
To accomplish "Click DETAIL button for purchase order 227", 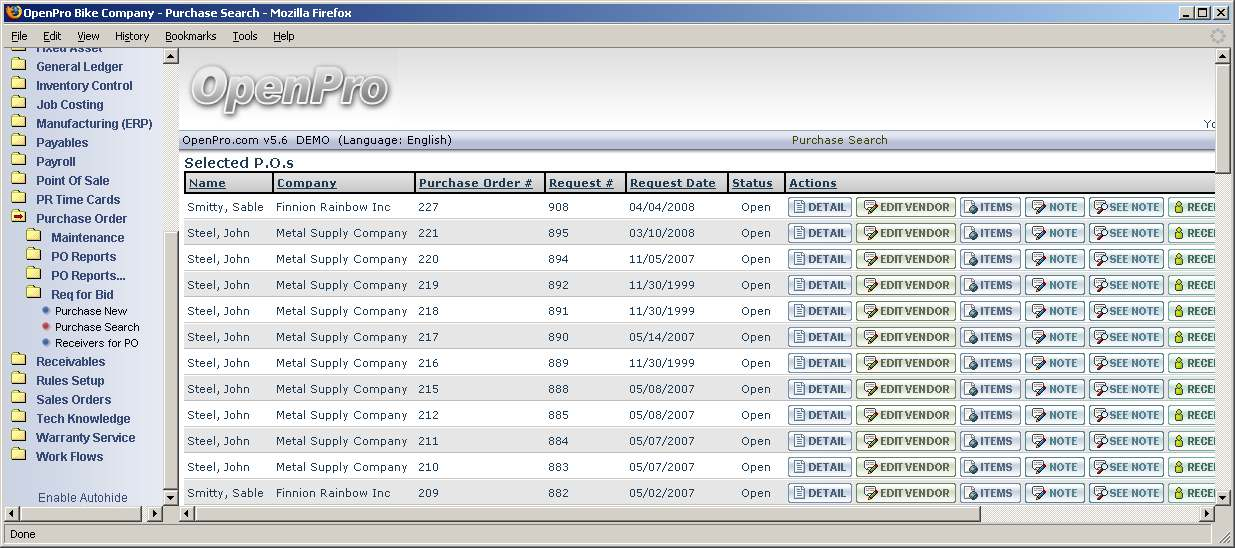I will [819, 207].
